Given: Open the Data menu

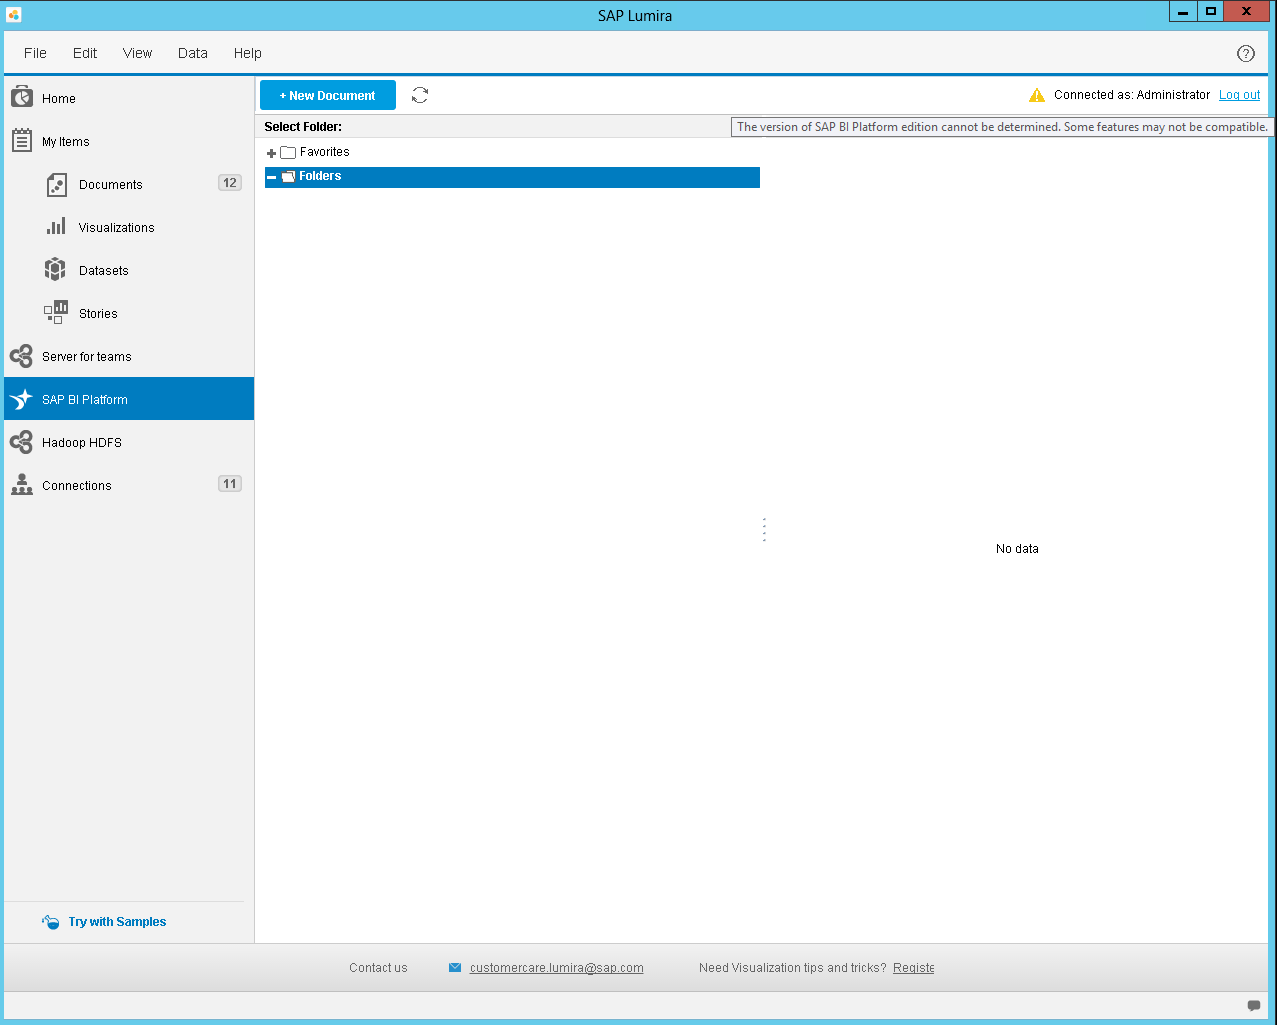Looking at the screenshot, I should pos(193,53).
